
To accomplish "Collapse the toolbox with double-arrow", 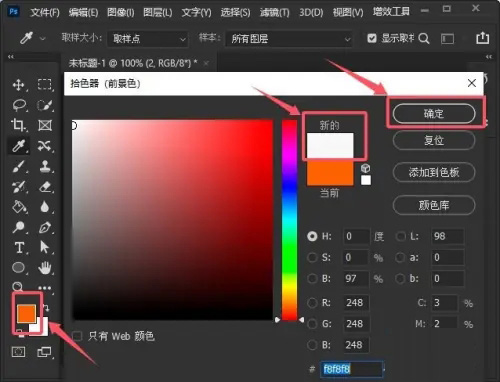I will pyautogui.click(x=11, y=57).
